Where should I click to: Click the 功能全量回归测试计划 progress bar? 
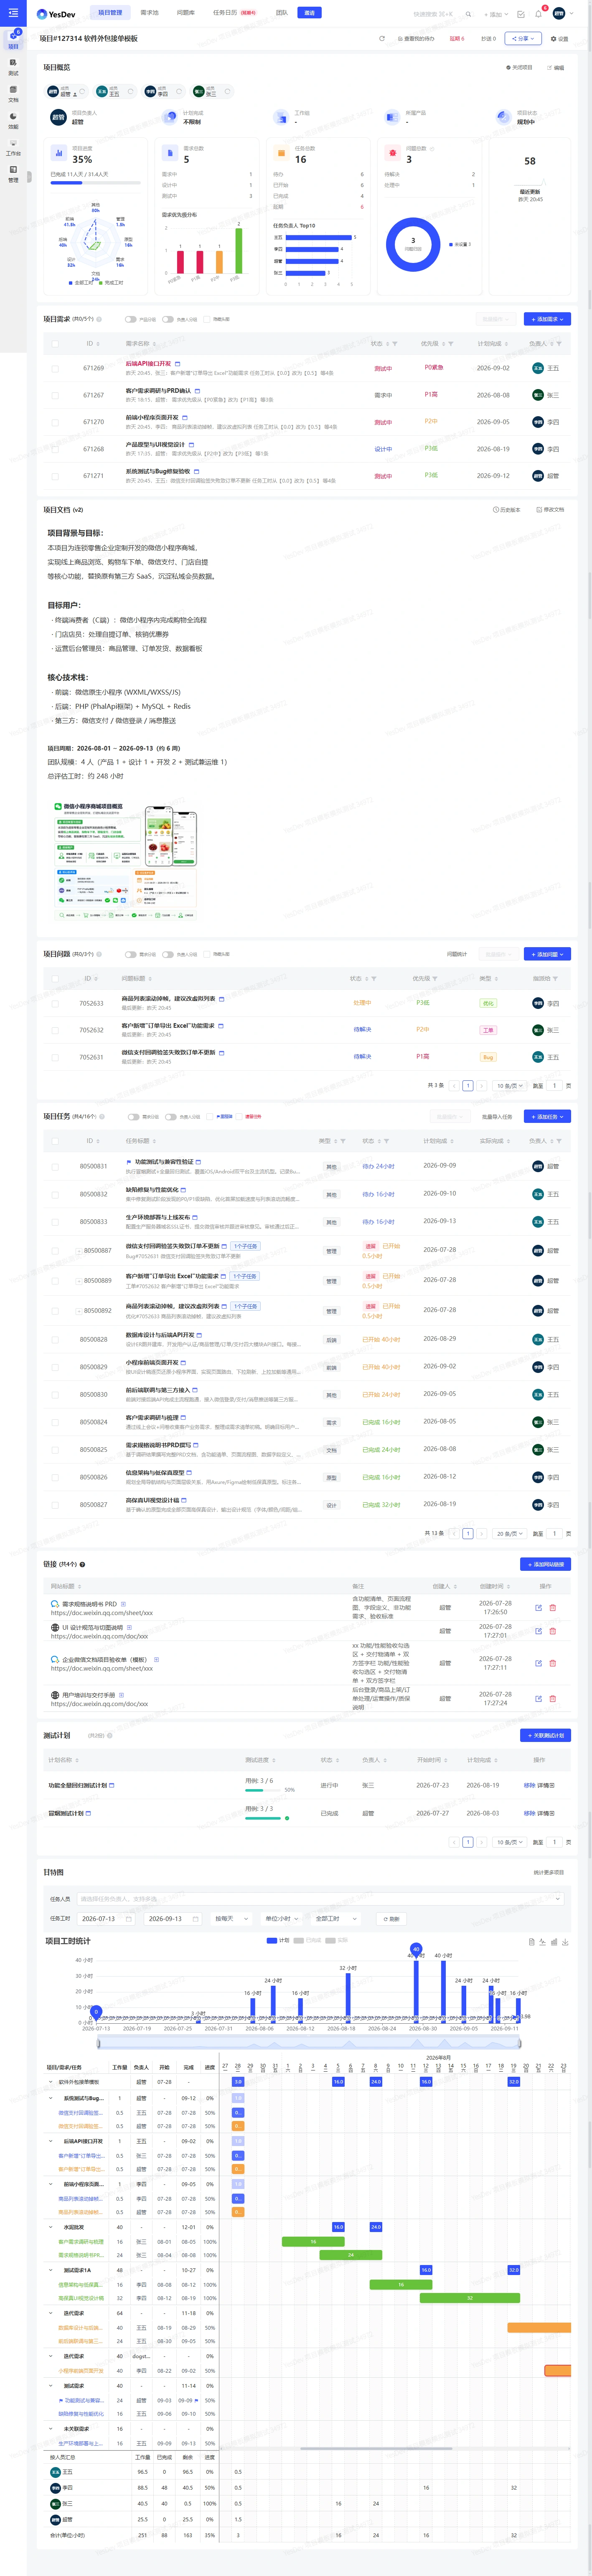[x=264, y=1790]
